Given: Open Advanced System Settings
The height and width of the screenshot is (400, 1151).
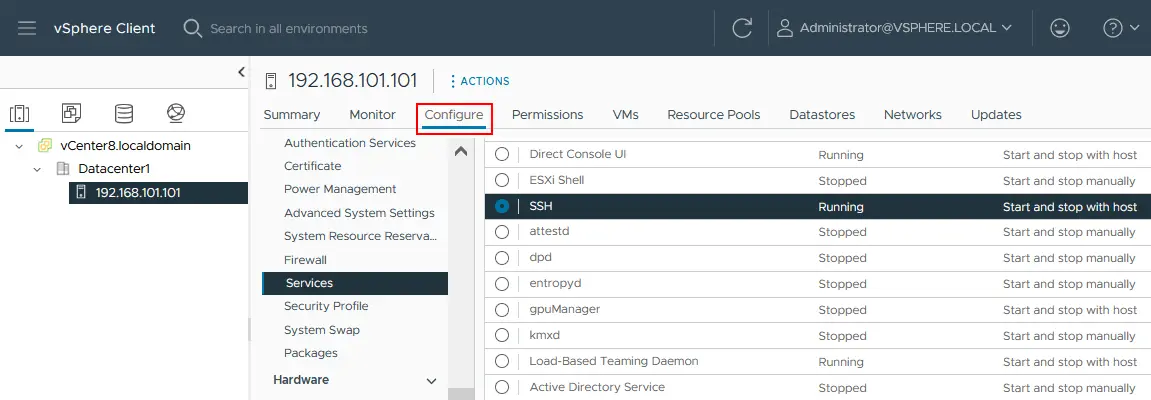Looking at the screenshot, I should pyautogui.click(x=359, y=213).
